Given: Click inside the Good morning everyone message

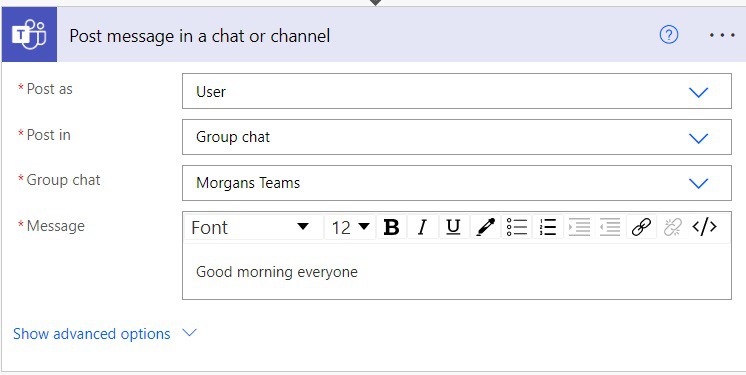Looking at the screenshot, I should tap(276, 272).
